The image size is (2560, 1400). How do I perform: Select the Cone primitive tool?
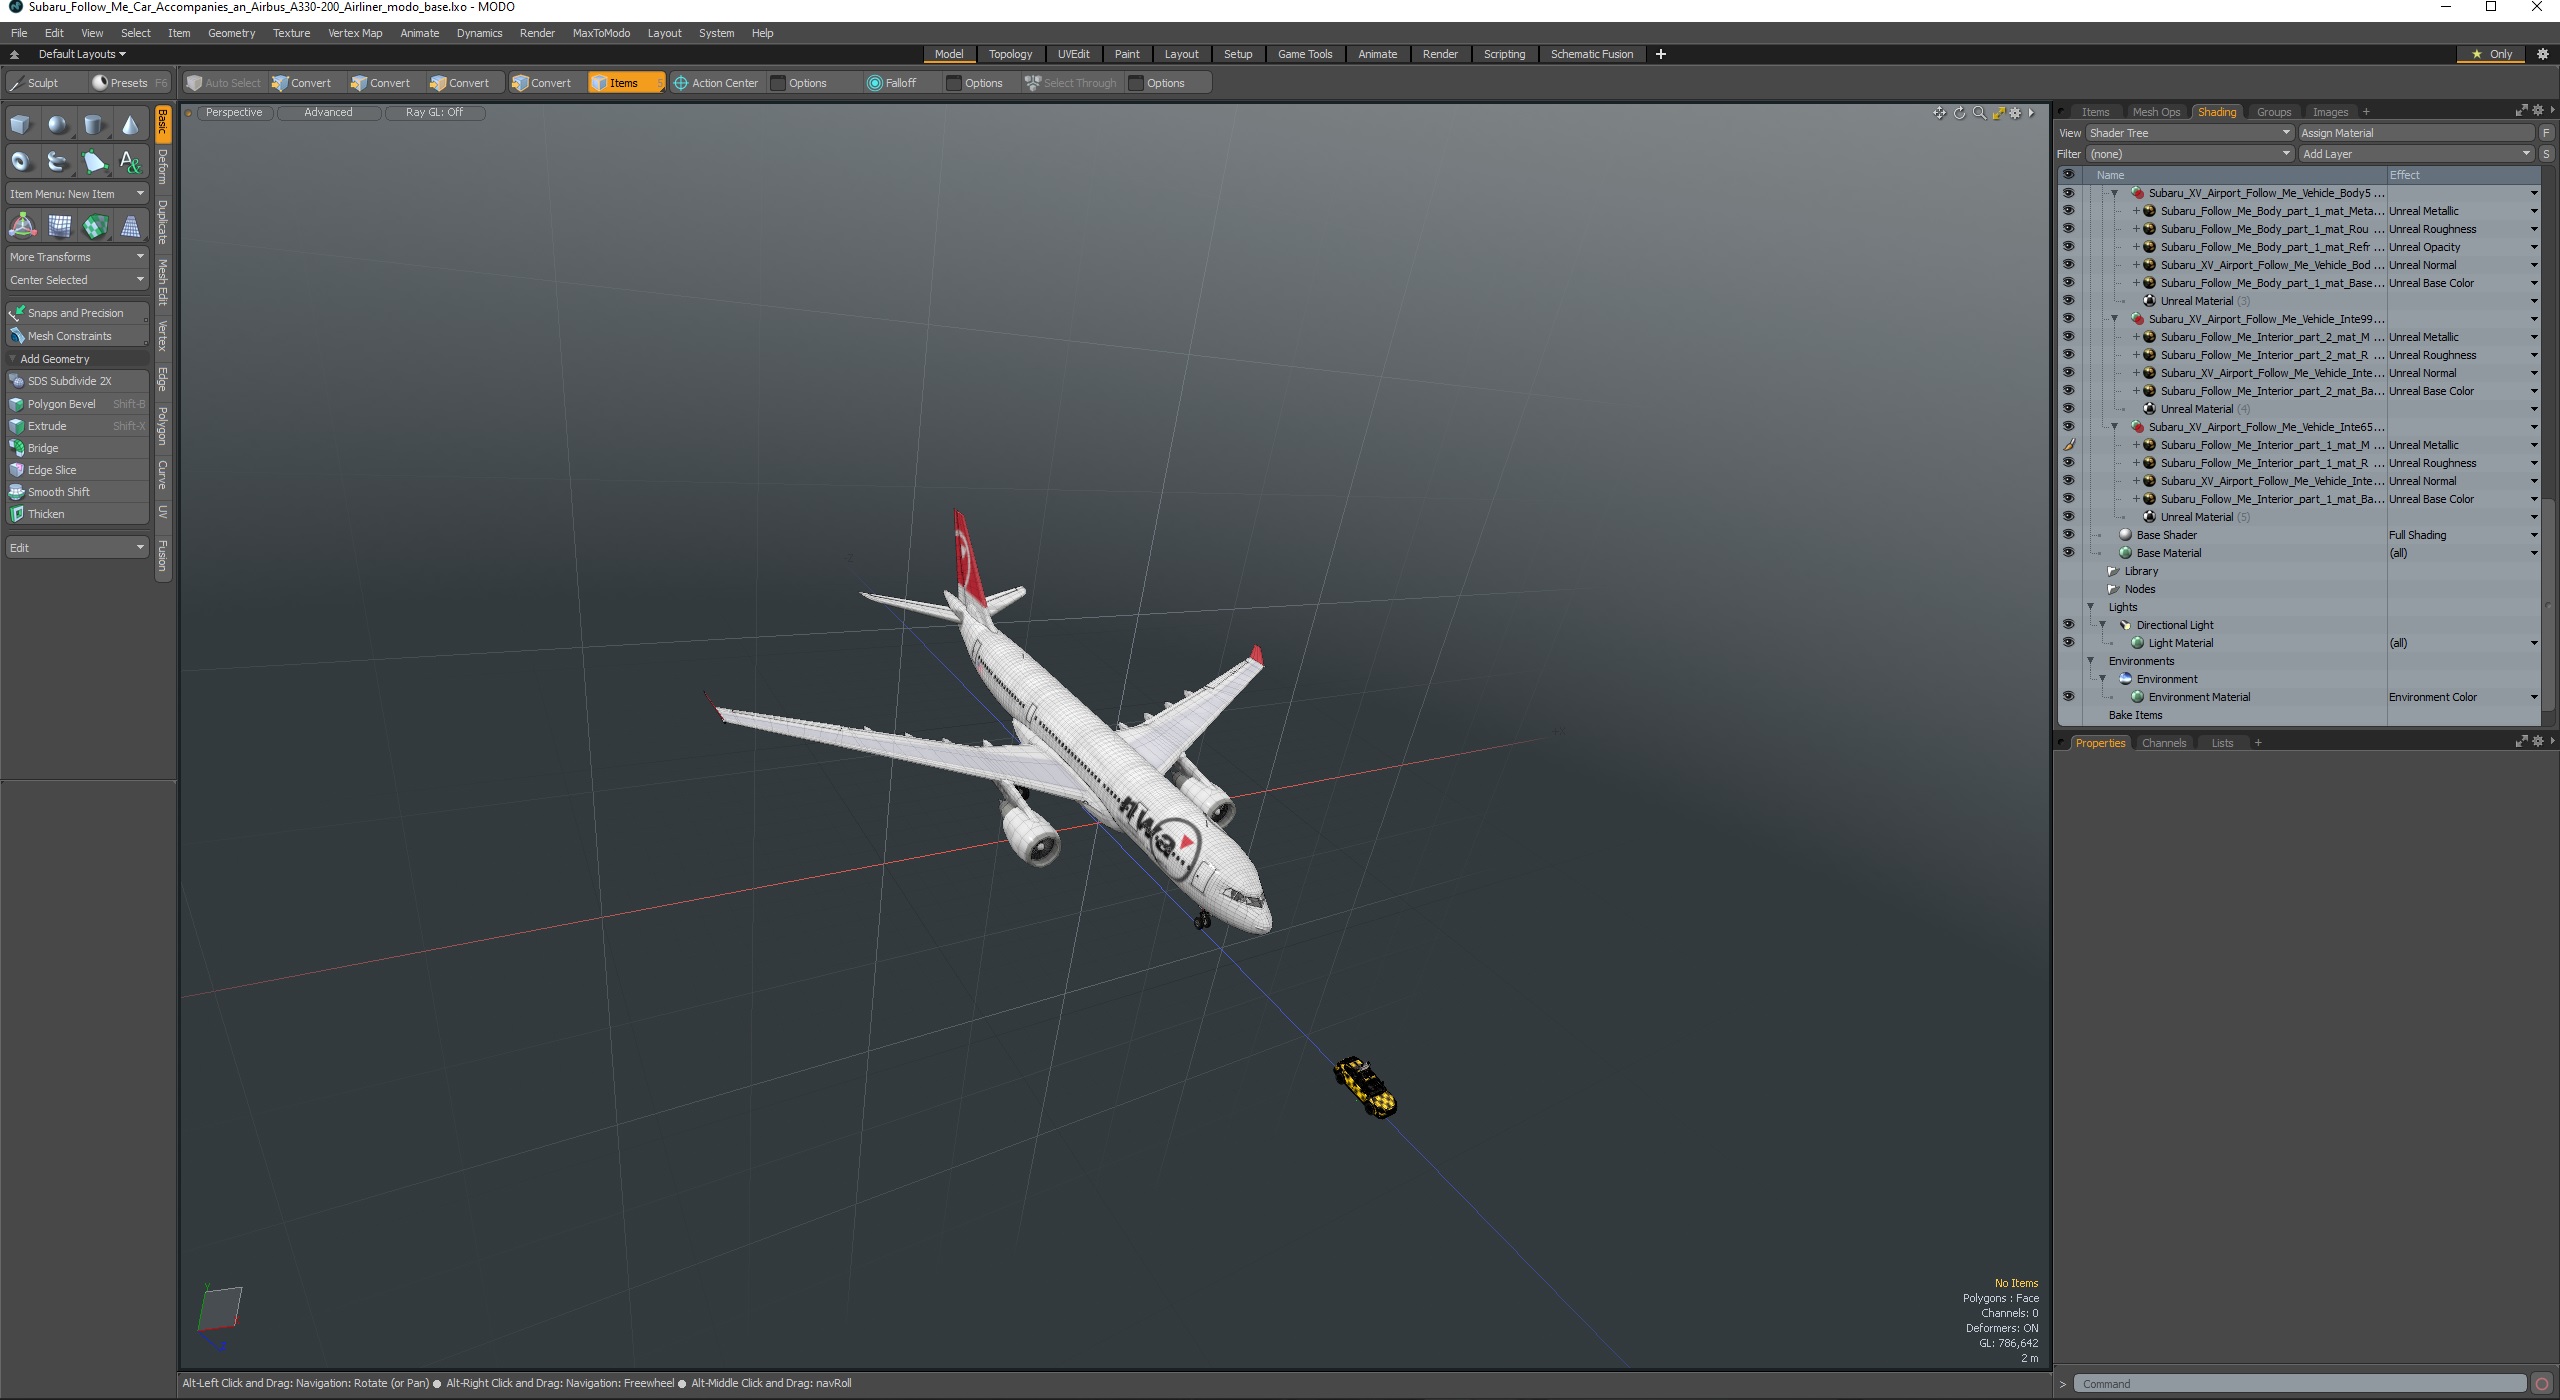[x=130, y=125]
